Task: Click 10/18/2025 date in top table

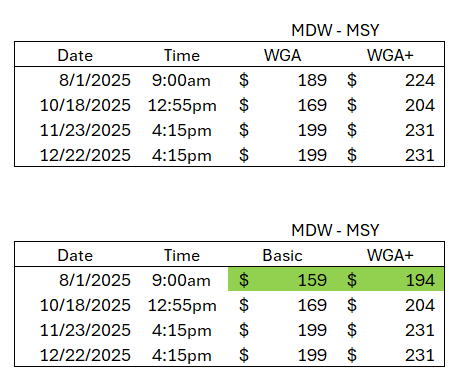Action: coord(85,105)
